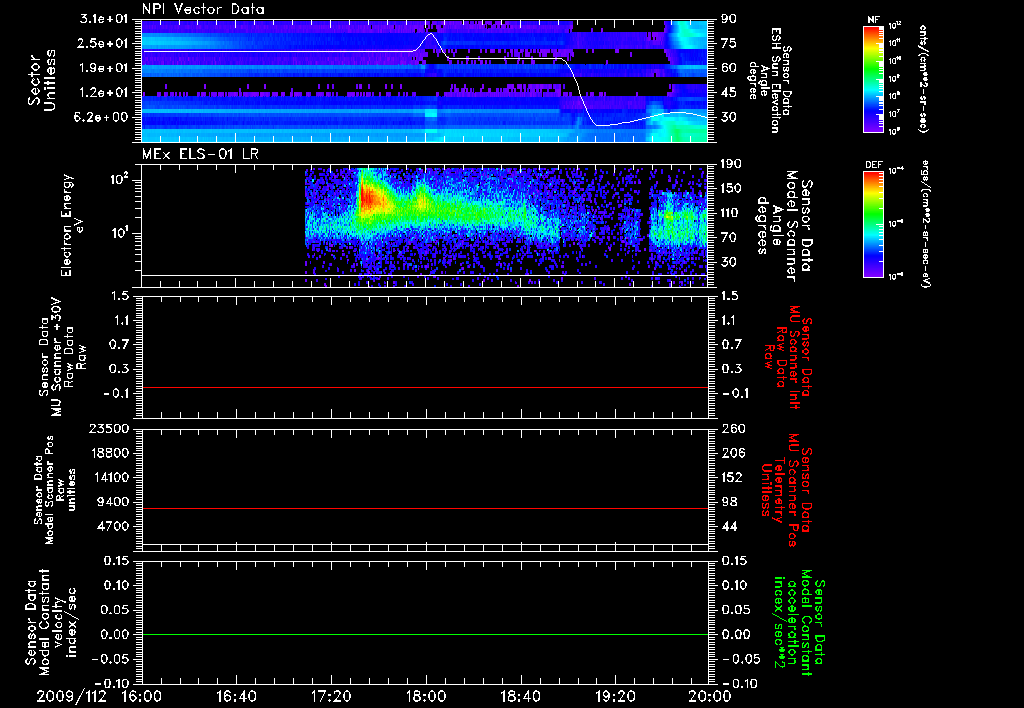The width and height of the screenshot is (1024, 708).
Task: Click the 'Electron Energy eV' axis title
Action: pyautogui.click(x=73, y=225)
